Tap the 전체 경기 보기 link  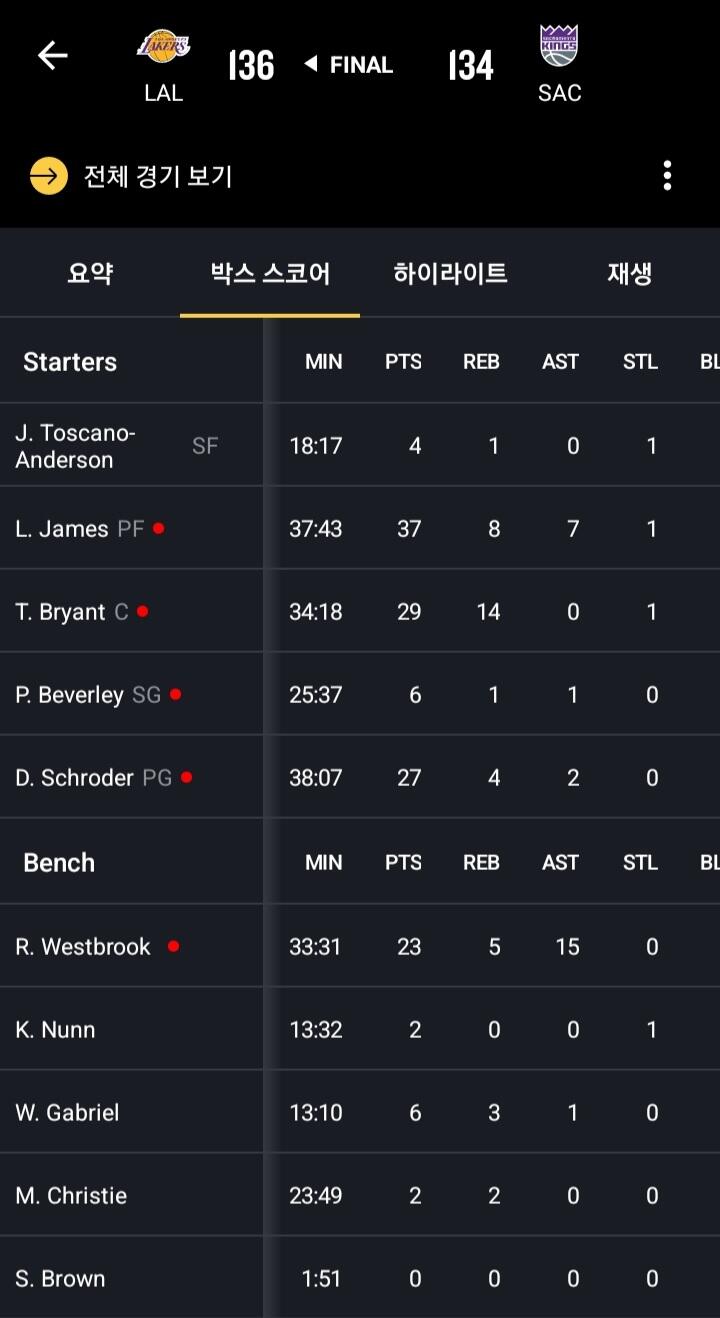click(158, 176)
